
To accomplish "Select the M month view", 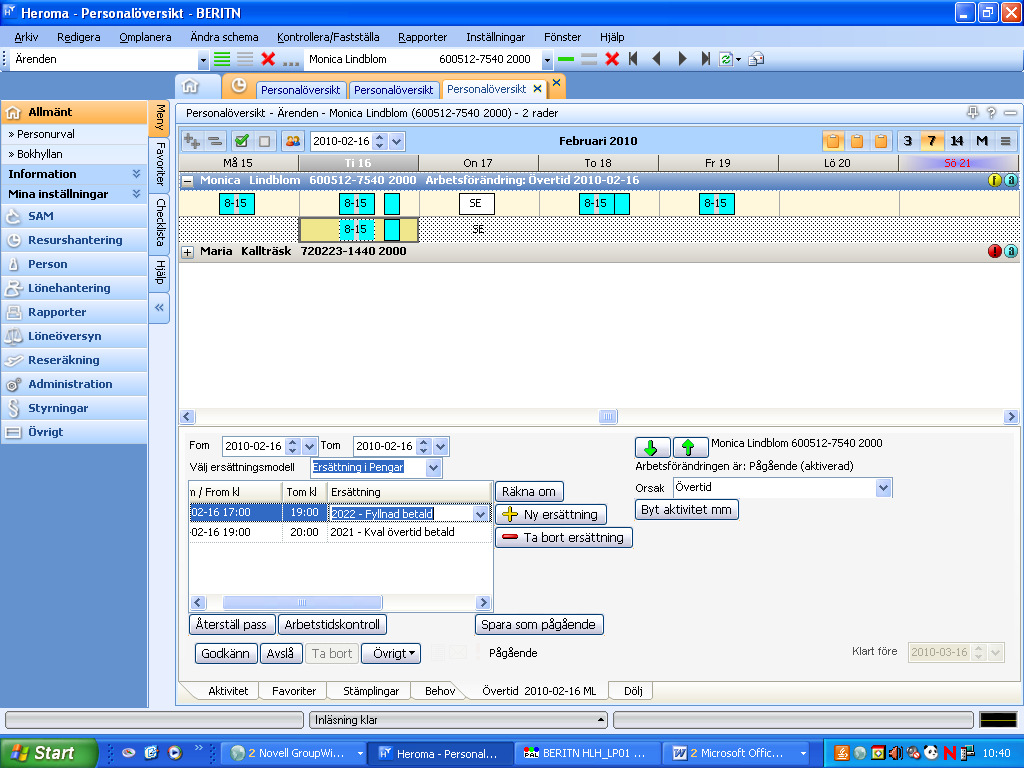I will coord(982,141).
